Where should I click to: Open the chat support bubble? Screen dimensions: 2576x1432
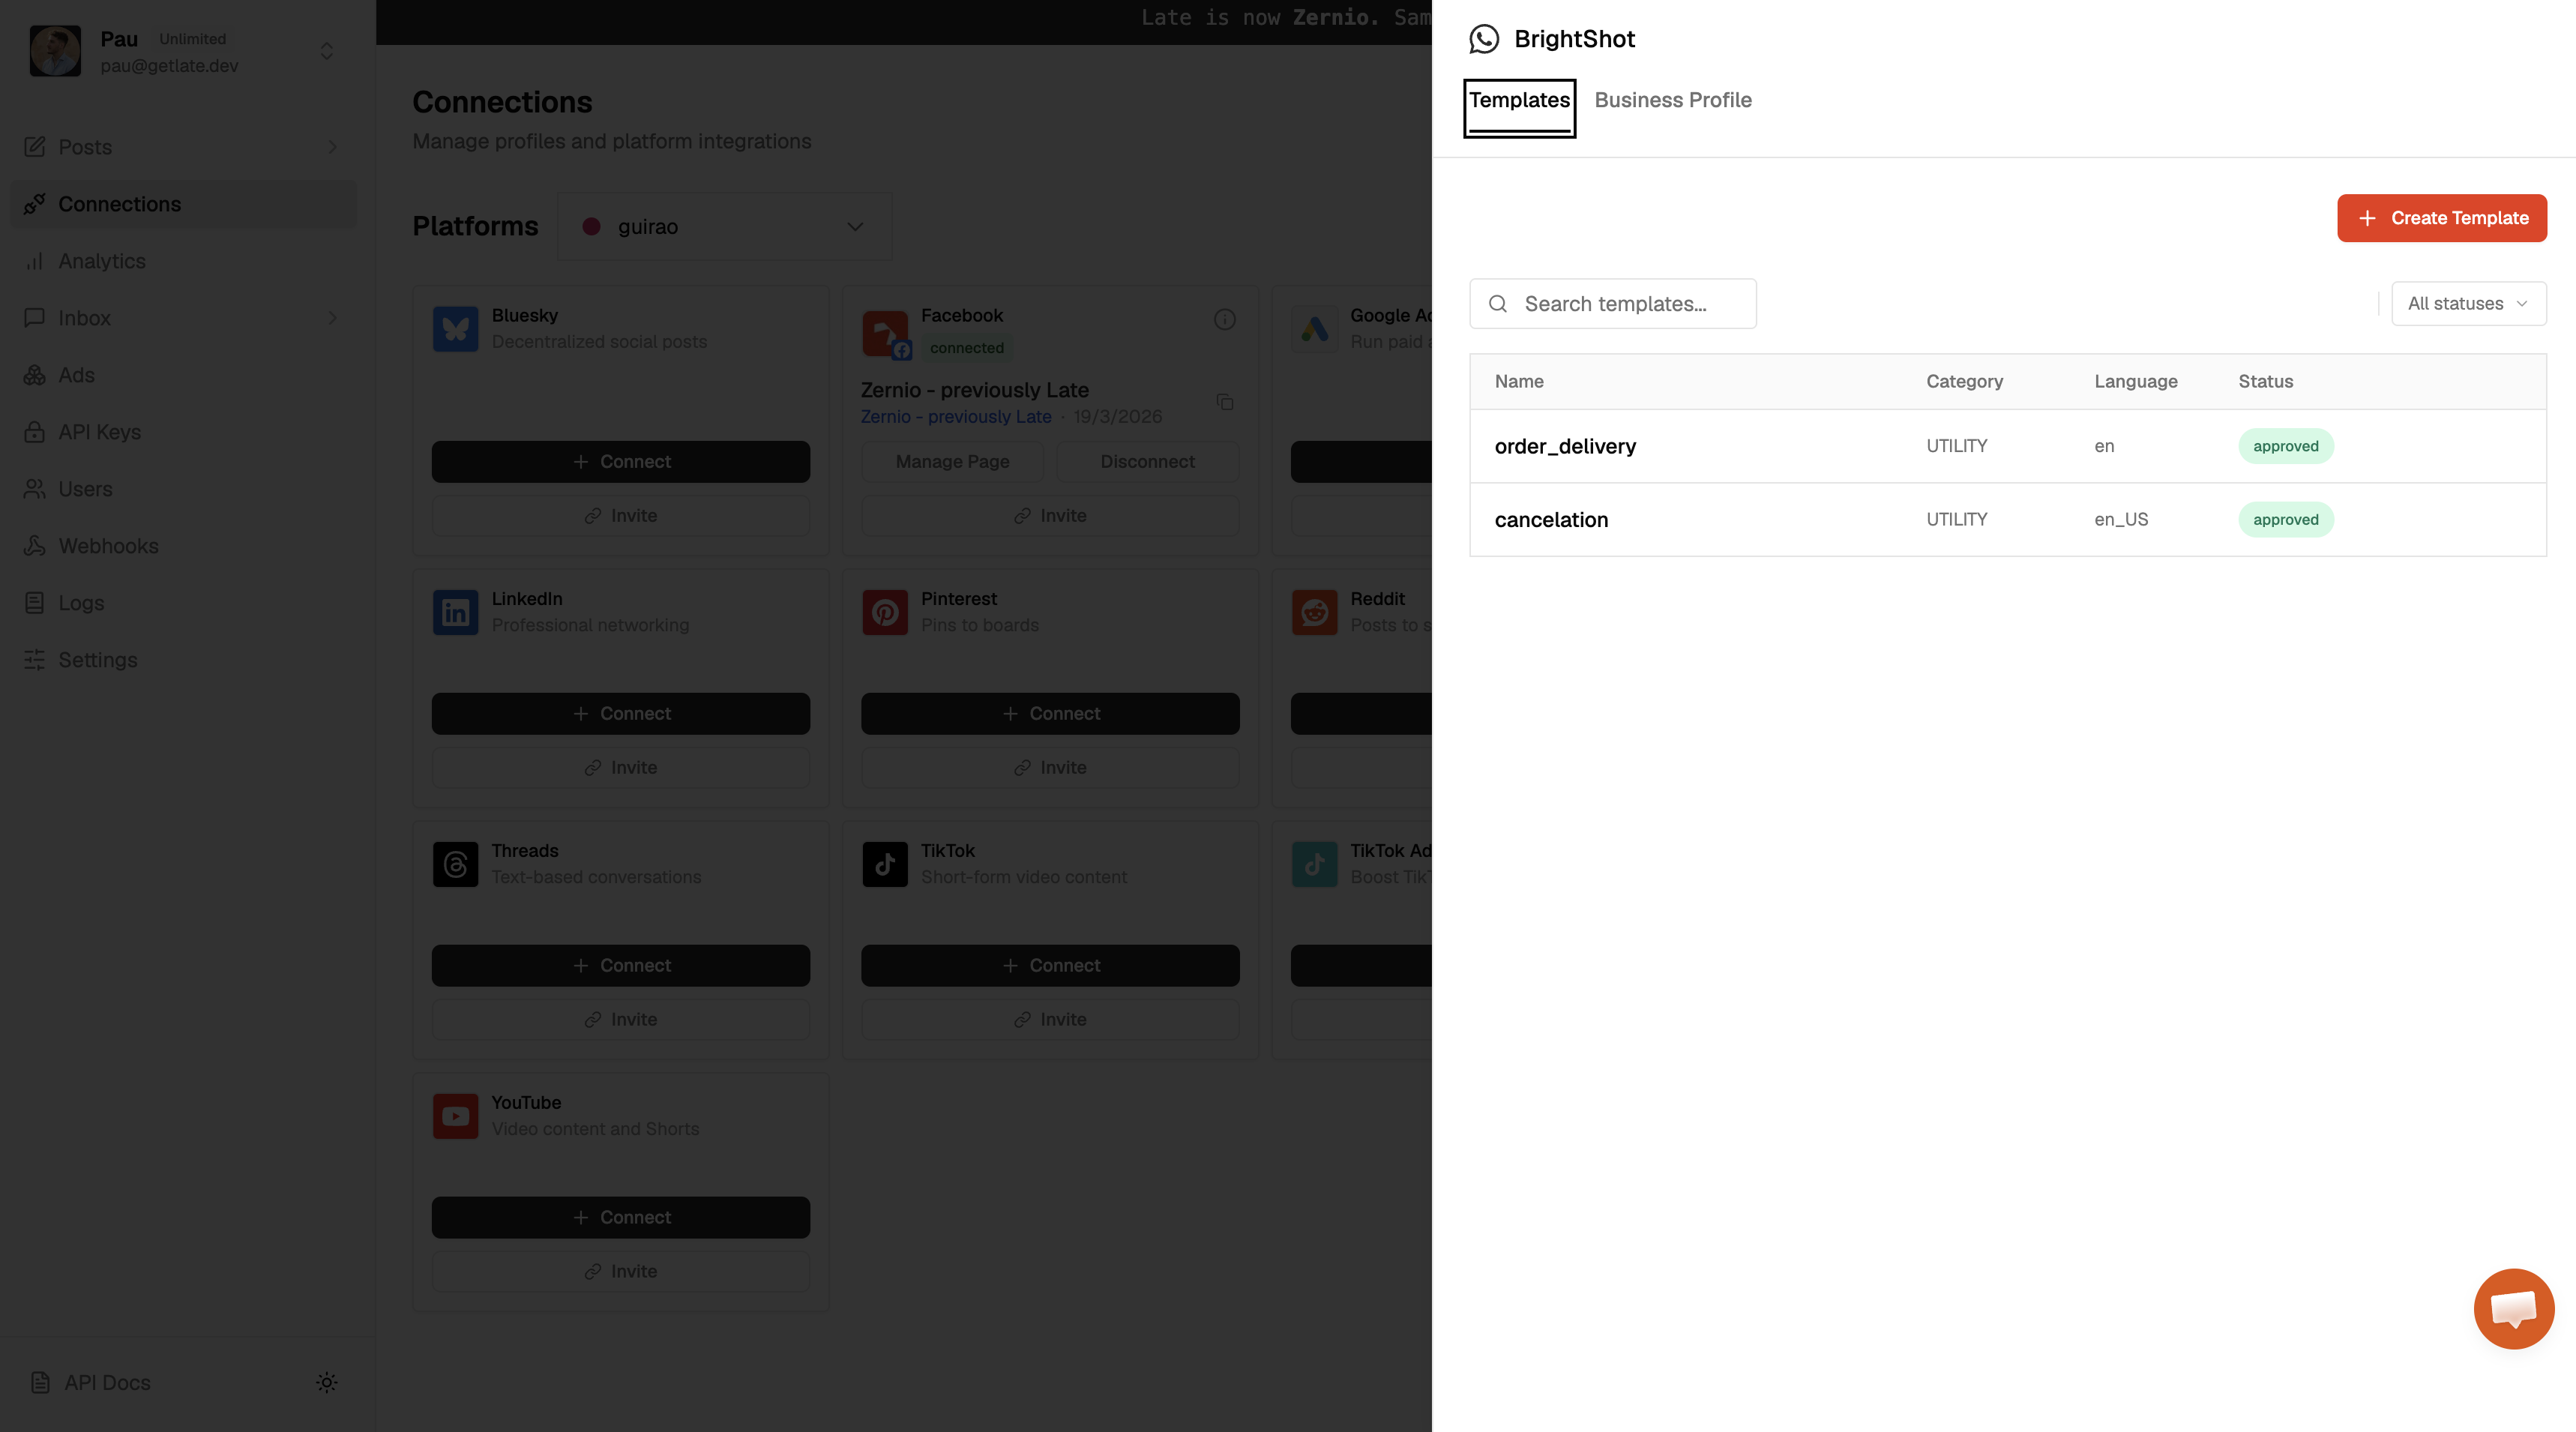tap(2514, 1308)
